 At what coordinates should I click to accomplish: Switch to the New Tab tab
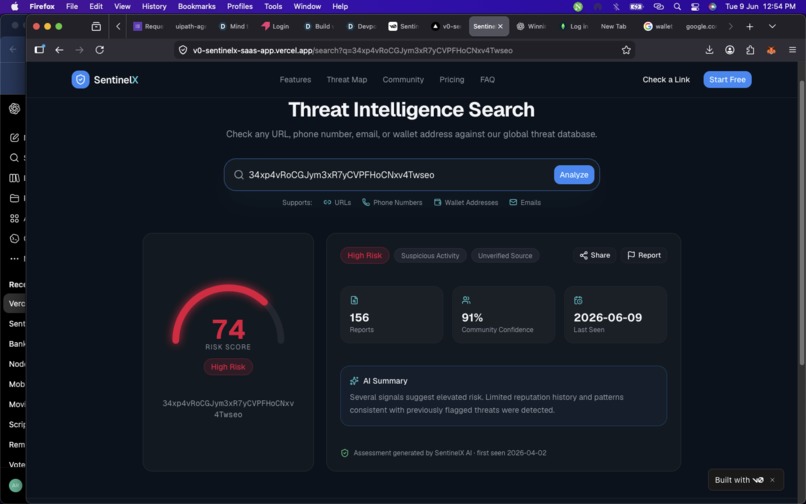coord(613,26)
